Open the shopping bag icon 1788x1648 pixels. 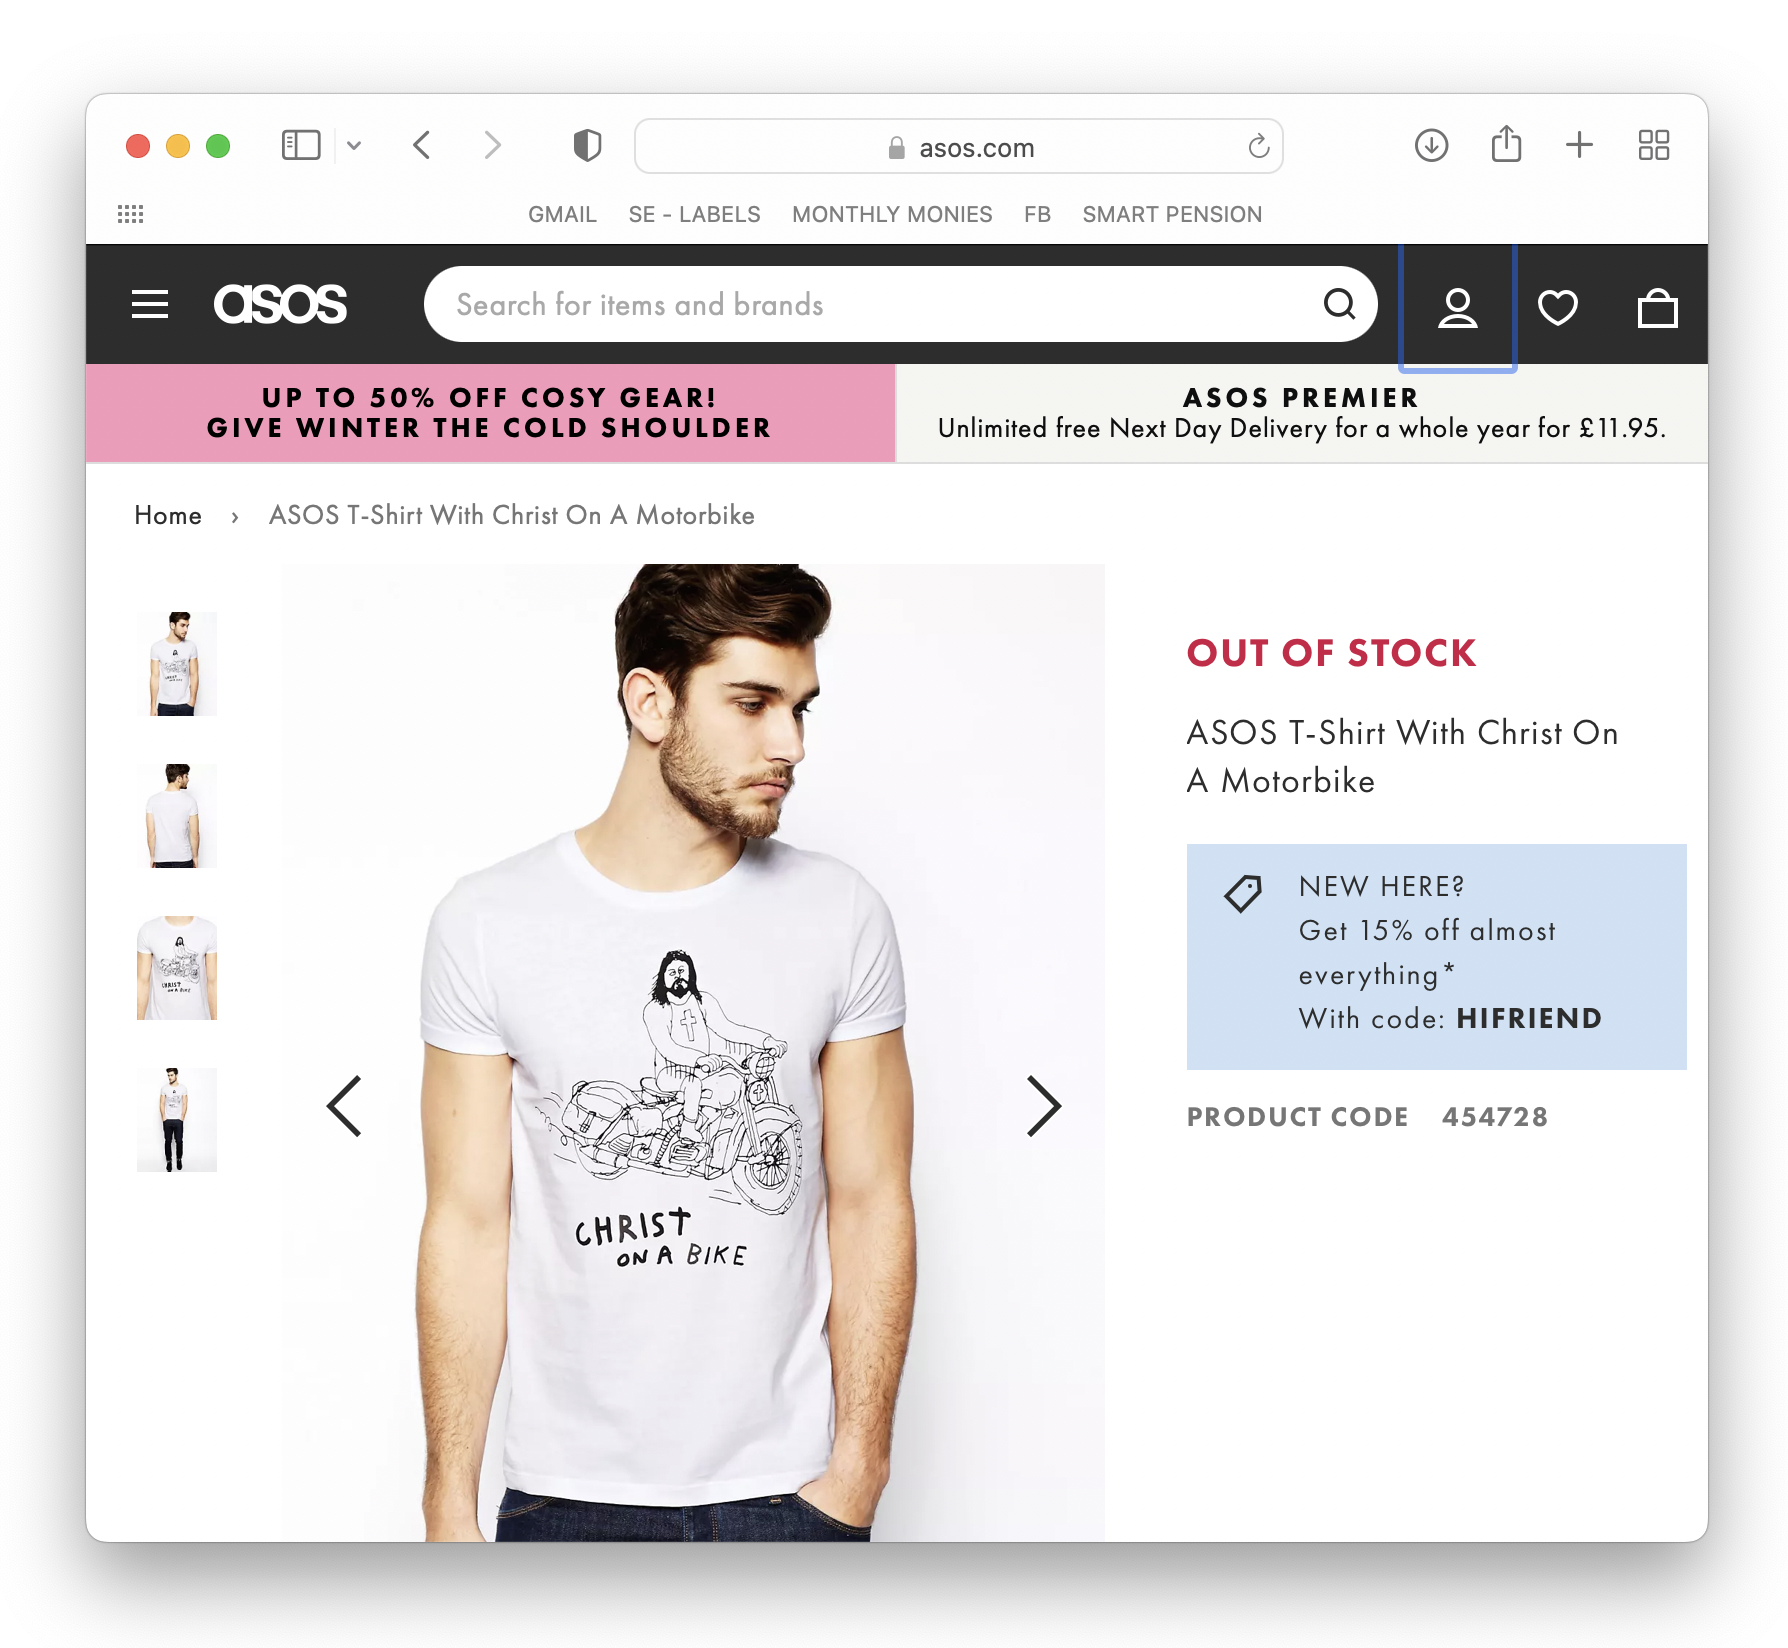tap(1657, 307)
